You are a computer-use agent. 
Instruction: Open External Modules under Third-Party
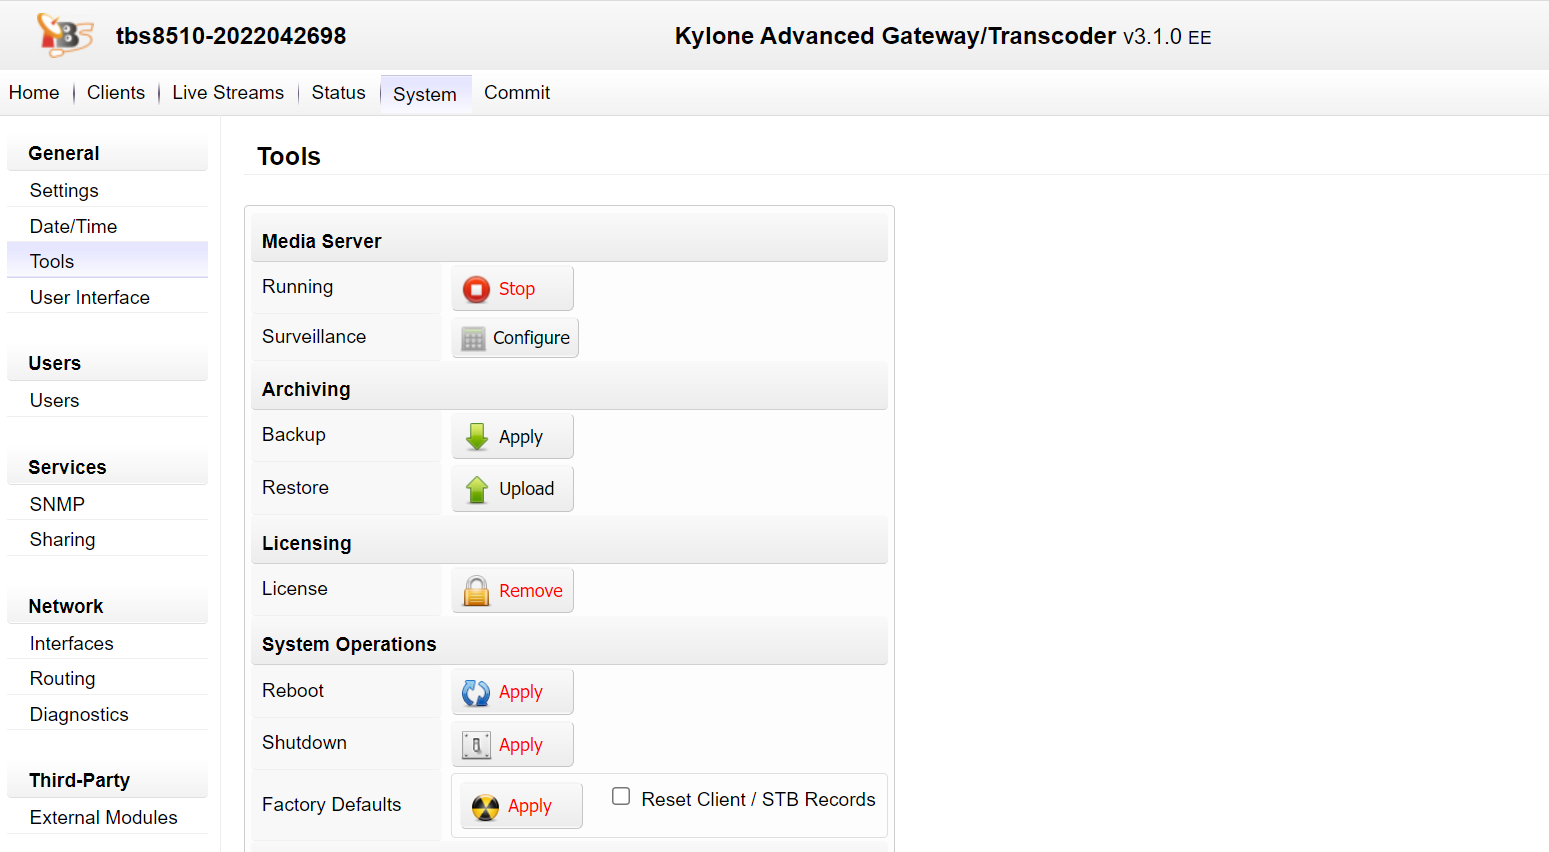[103, 817]
